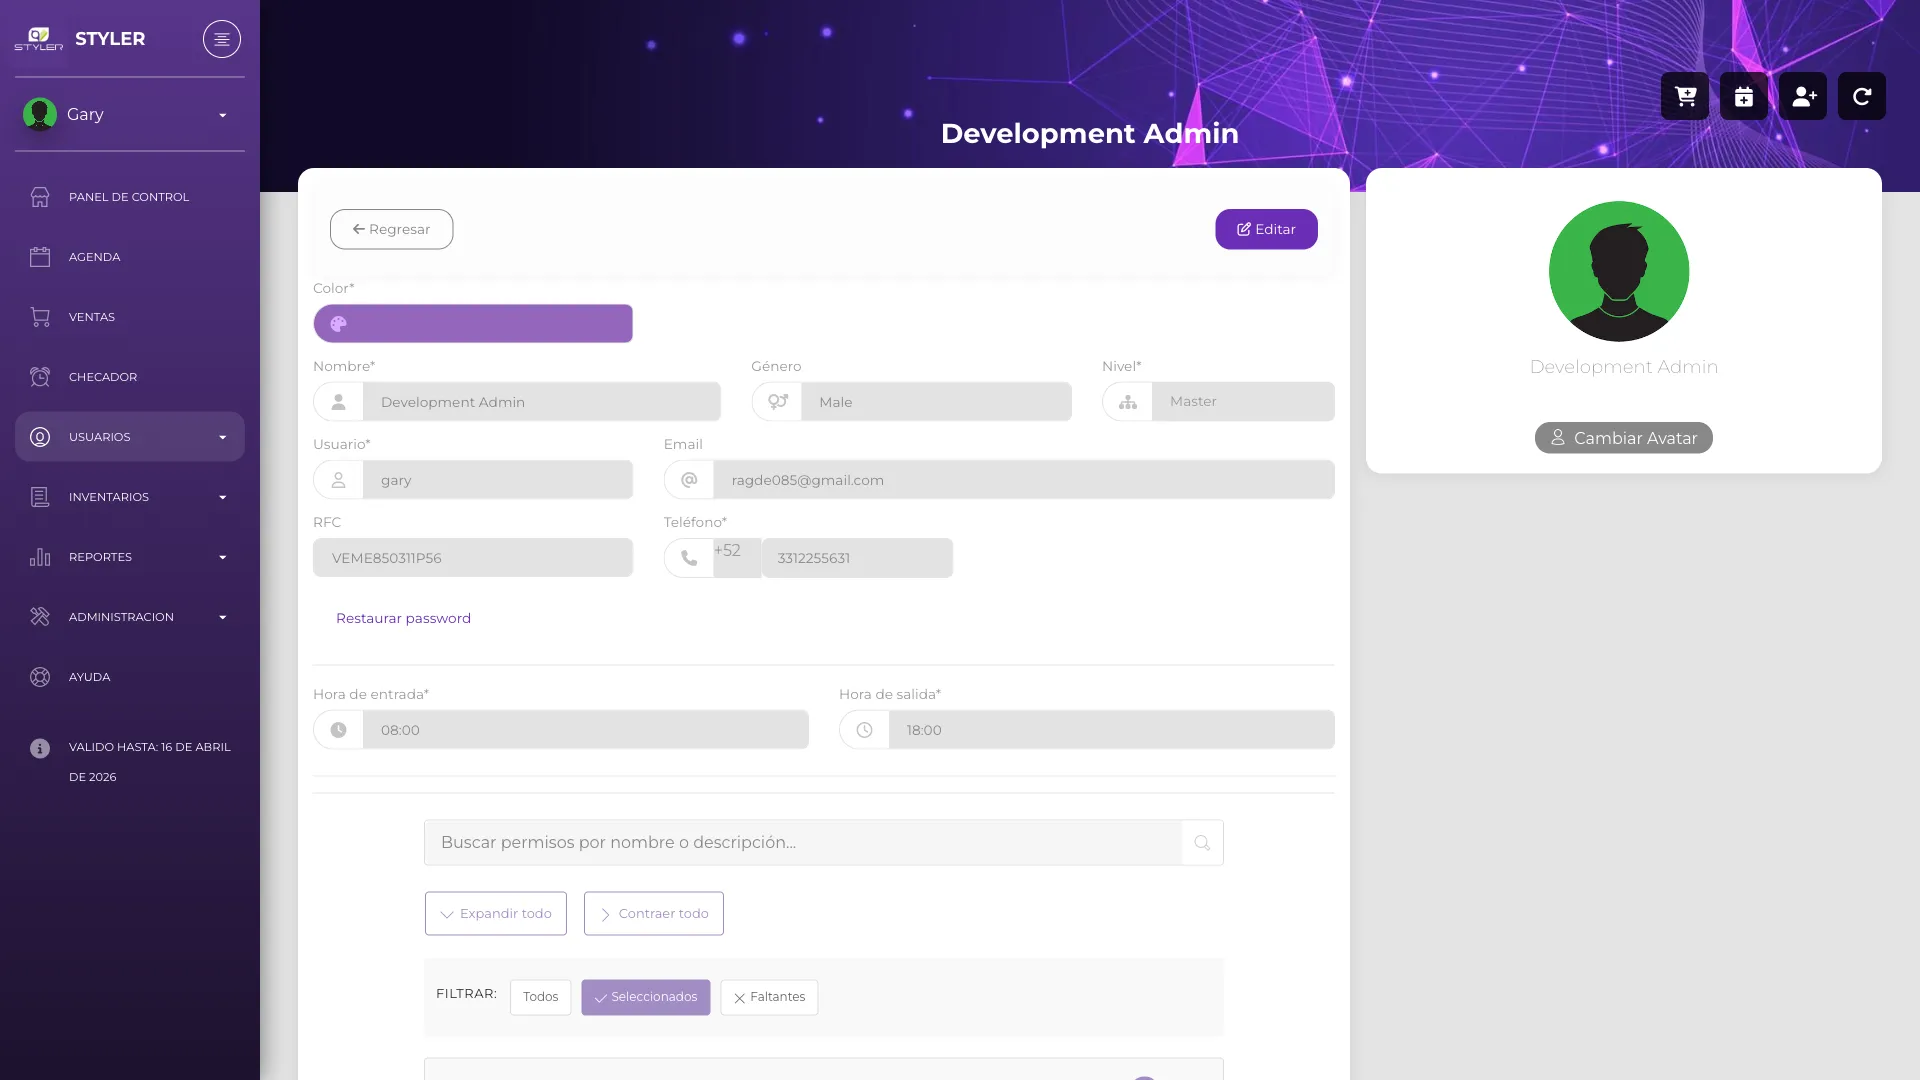The width and height of the screenshot is (1920, 1080).
Task: Click the Inventarios list icon
Action: click(x=40, y=497)
